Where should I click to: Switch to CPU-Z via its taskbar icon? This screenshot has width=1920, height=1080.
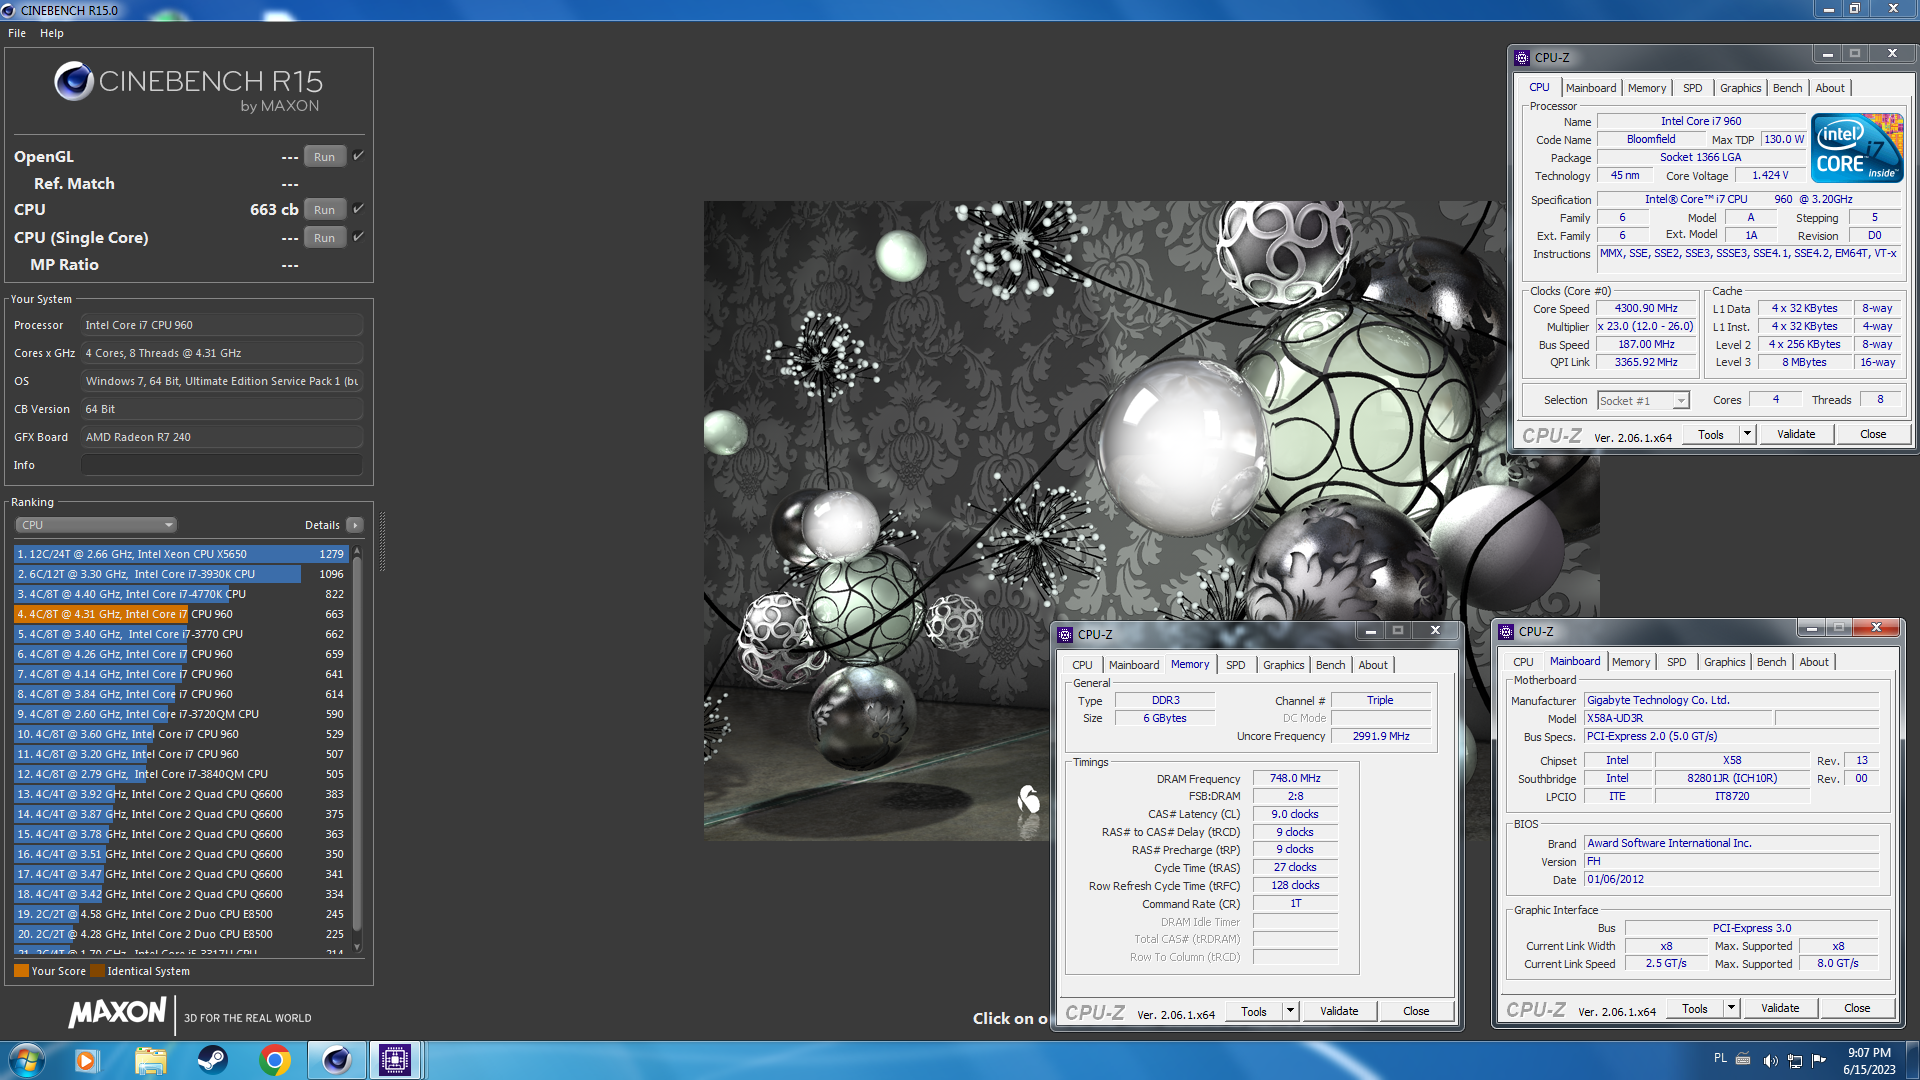tap(395, 1060)
